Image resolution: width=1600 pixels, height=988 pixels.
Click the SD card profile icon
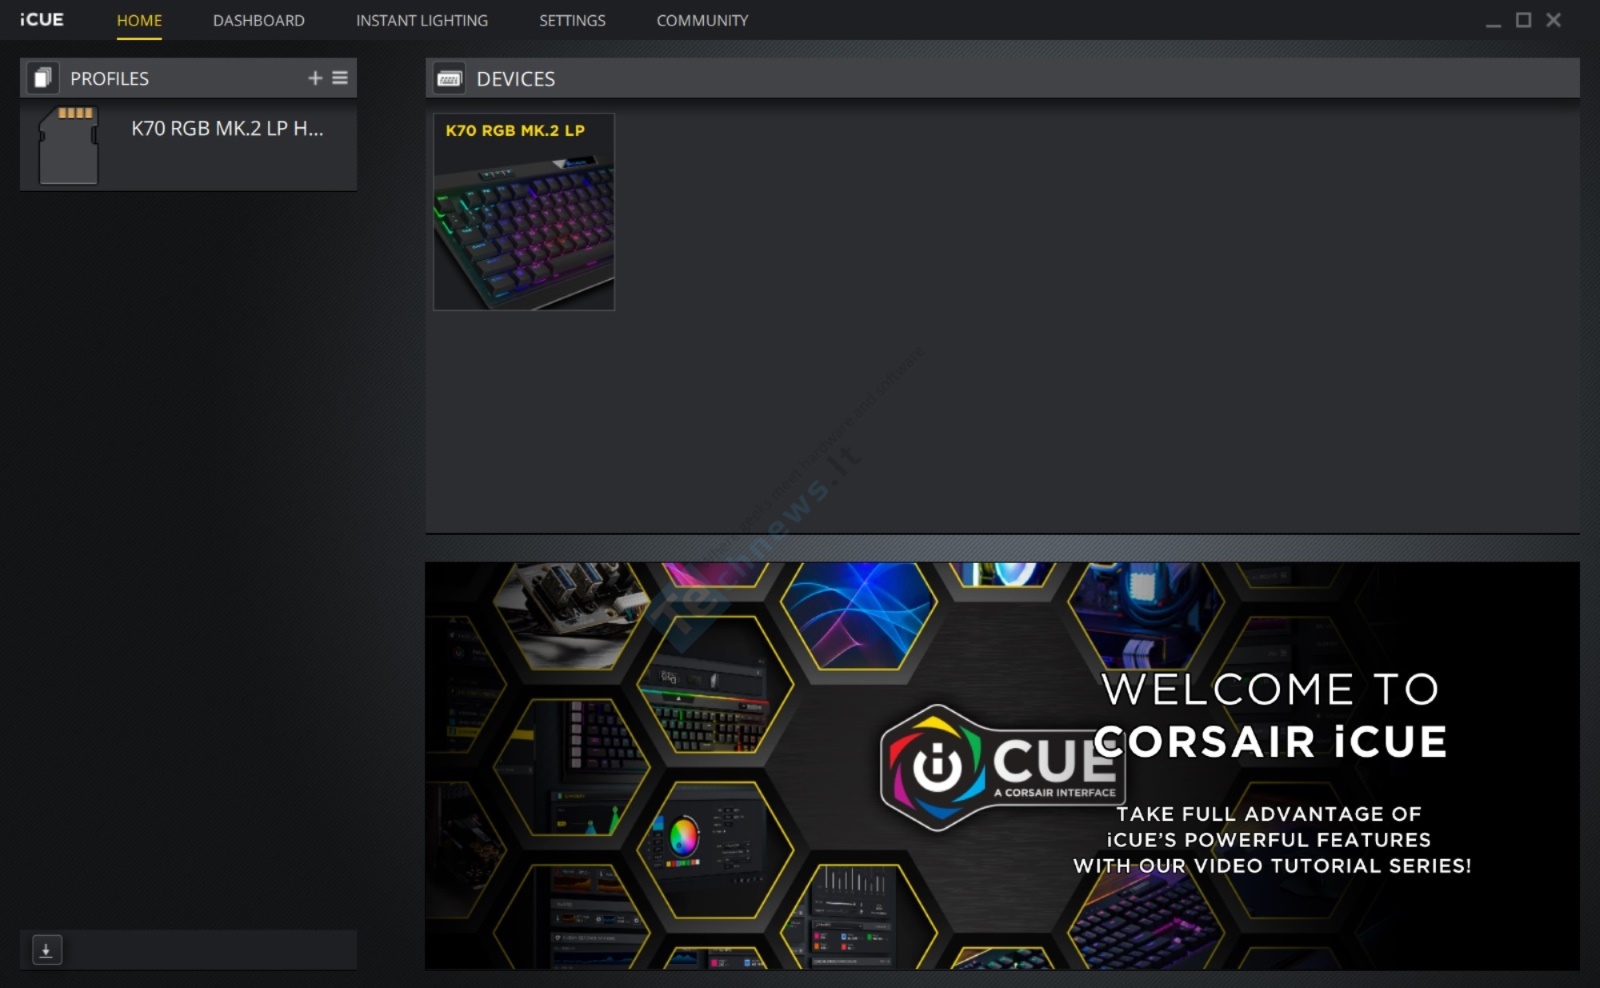coord(69,146)
